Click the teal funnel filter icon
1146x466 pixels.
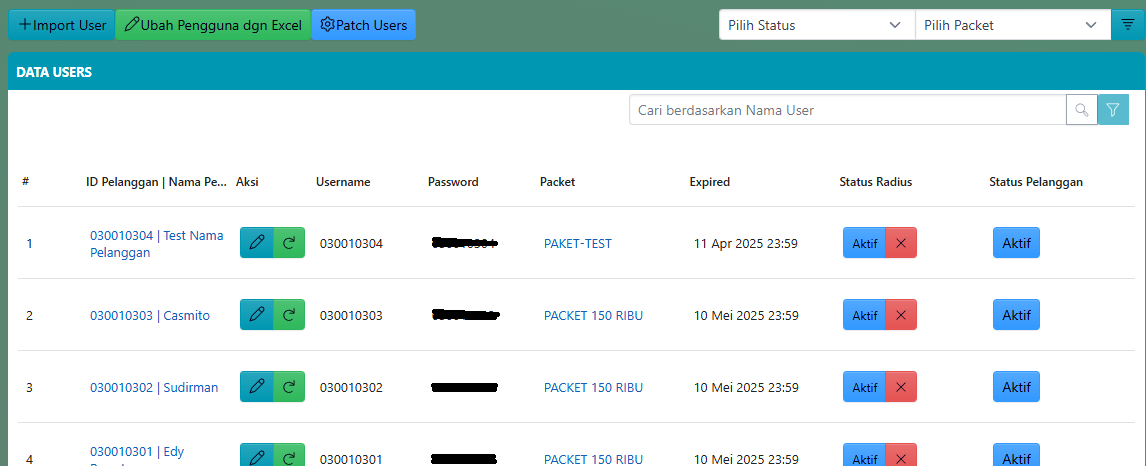(1113, 110)
